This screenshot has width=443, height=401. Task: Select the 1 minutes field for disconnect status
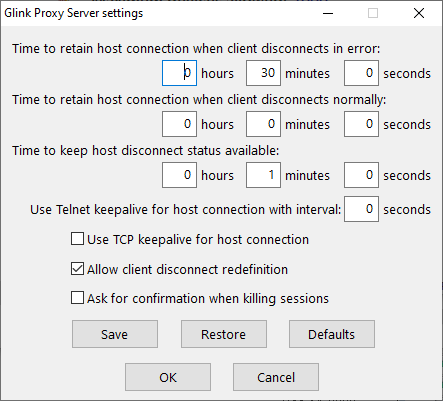coord(263,175)
